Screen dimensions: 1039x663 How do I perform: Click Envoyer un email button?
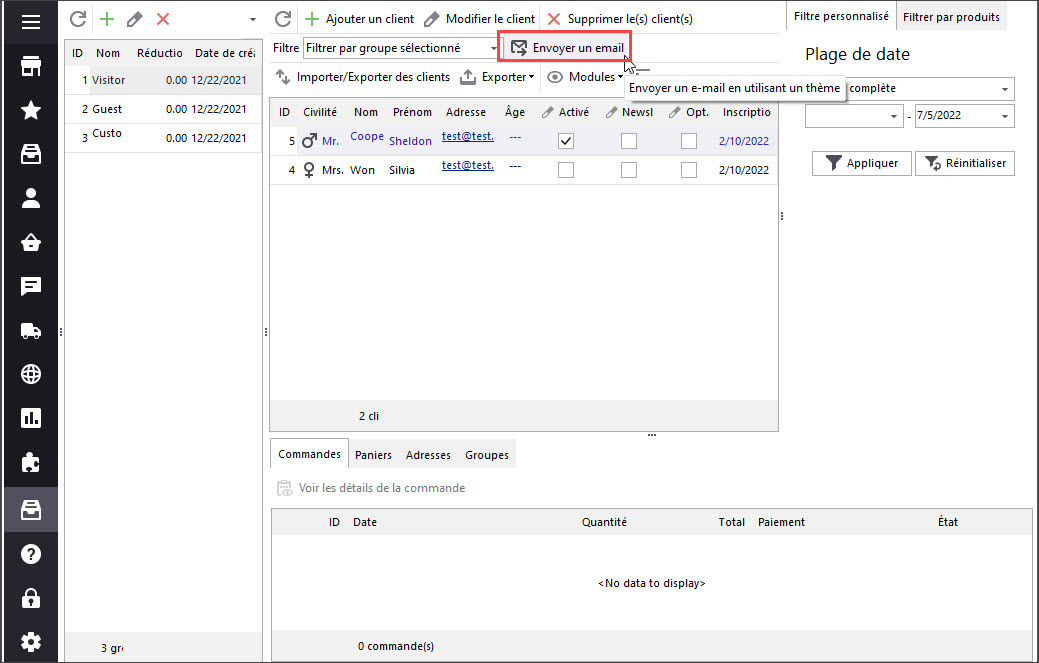pyautogui.click(x=567, y=48)
